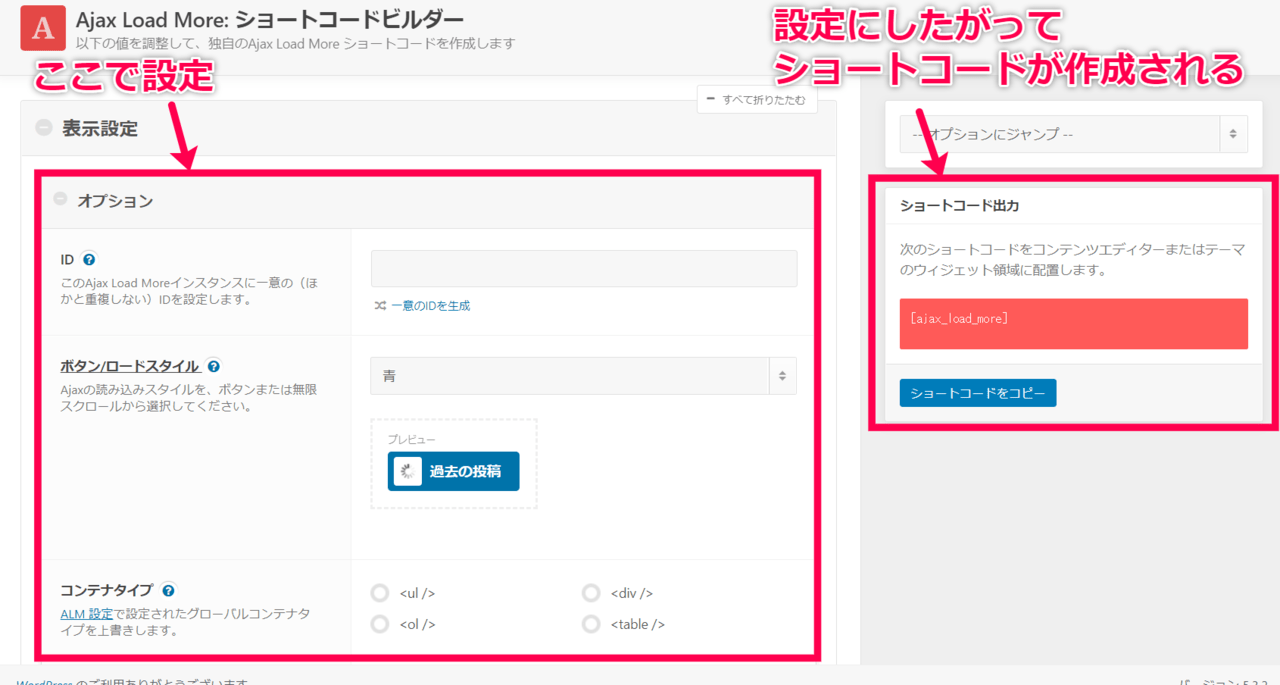
Task: Click the オプション section heading text
Action: [x=115, y=200]
